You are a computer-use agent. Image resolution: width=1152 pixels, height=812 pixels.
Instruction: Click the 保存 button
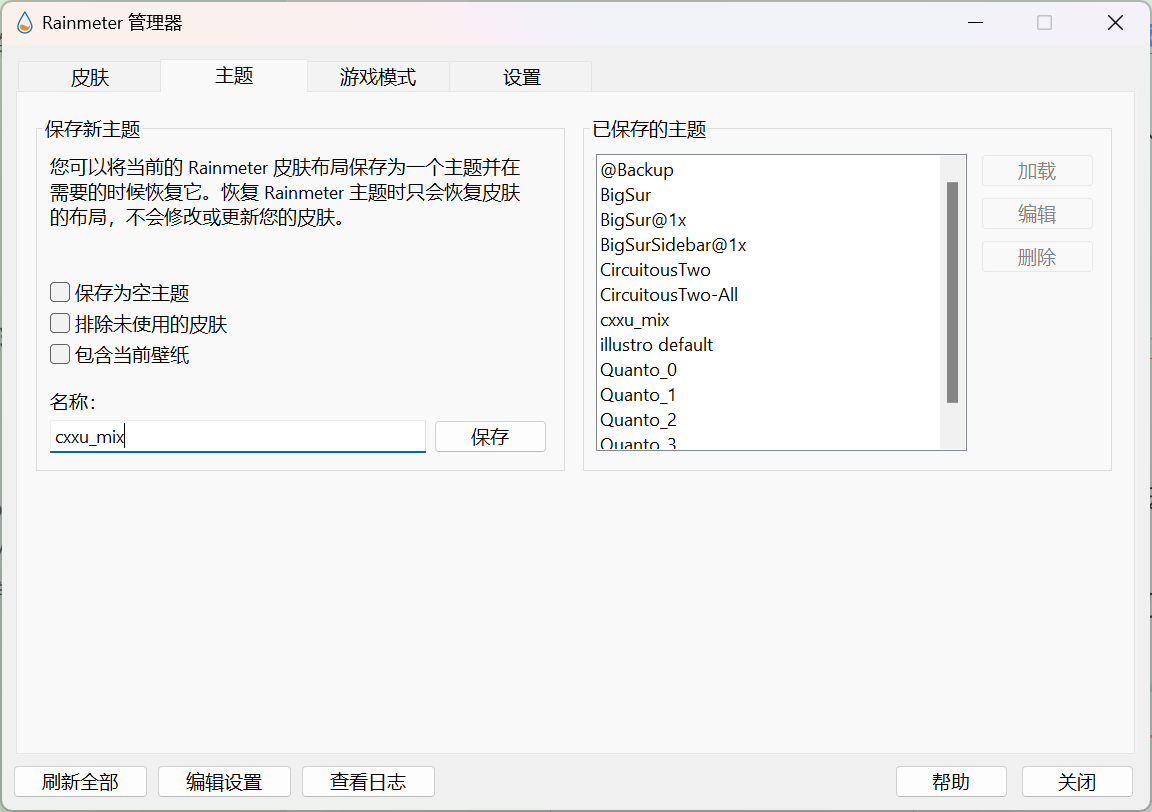coord(490,436)
